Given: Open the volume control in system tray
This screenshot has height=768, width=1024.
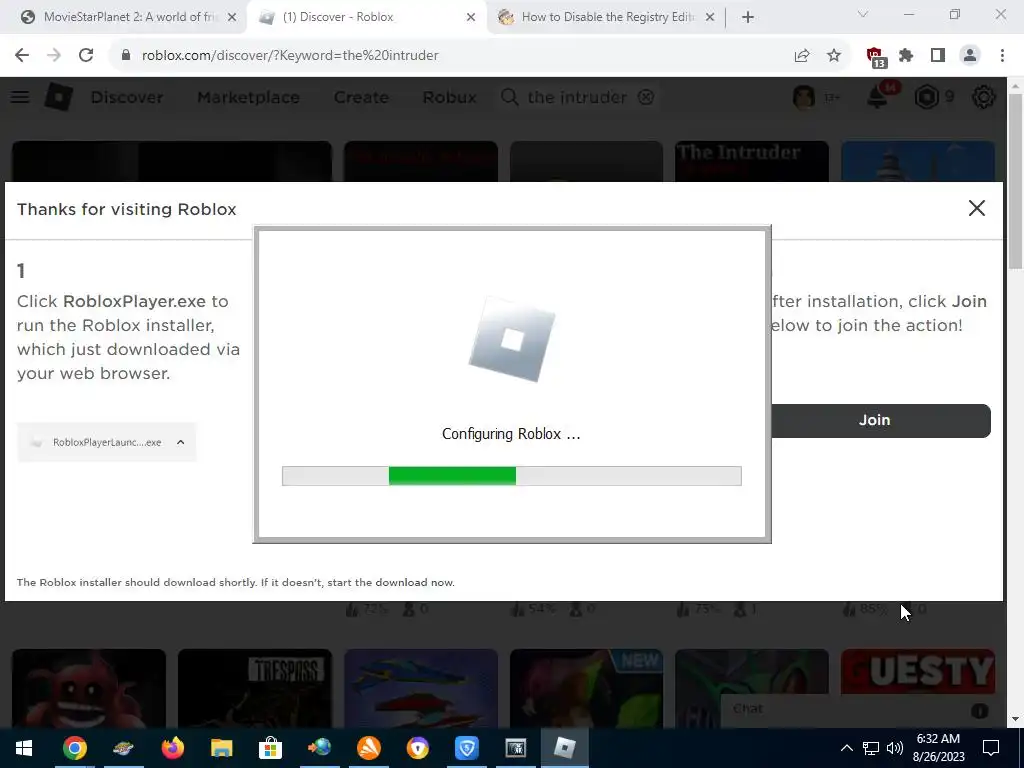Looking at the screenshot, I should tap(895, 748).
